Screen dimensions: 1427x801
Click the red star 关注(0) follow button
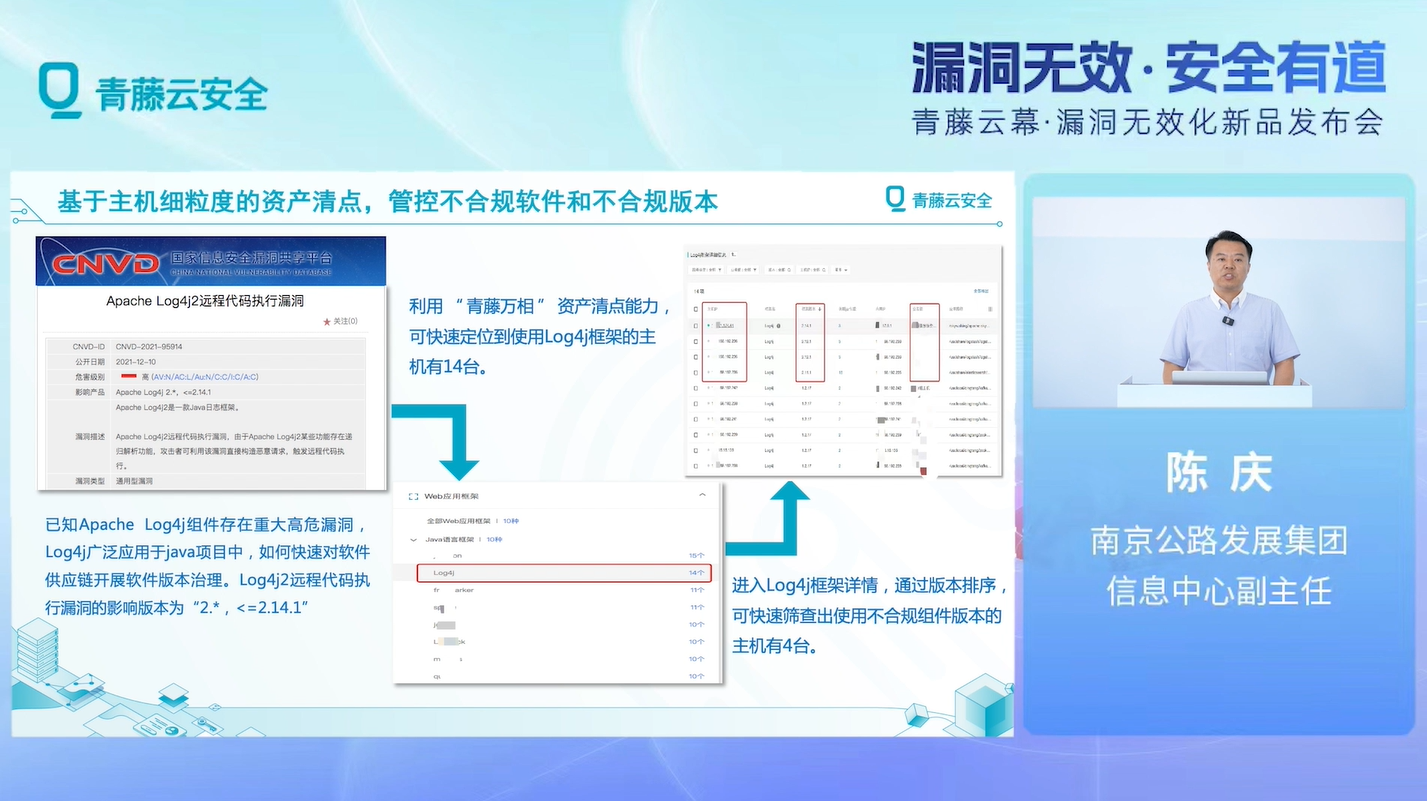340,321
